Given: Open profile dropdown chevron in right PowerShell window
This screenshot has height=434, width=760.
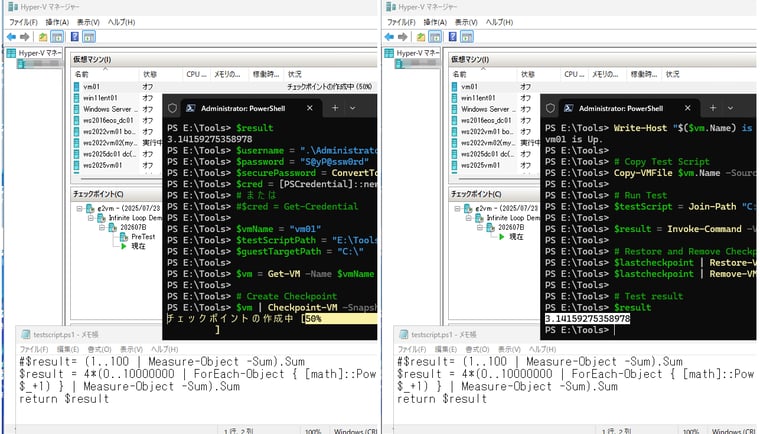Looking at the screenshot, I should coord(730,108).
